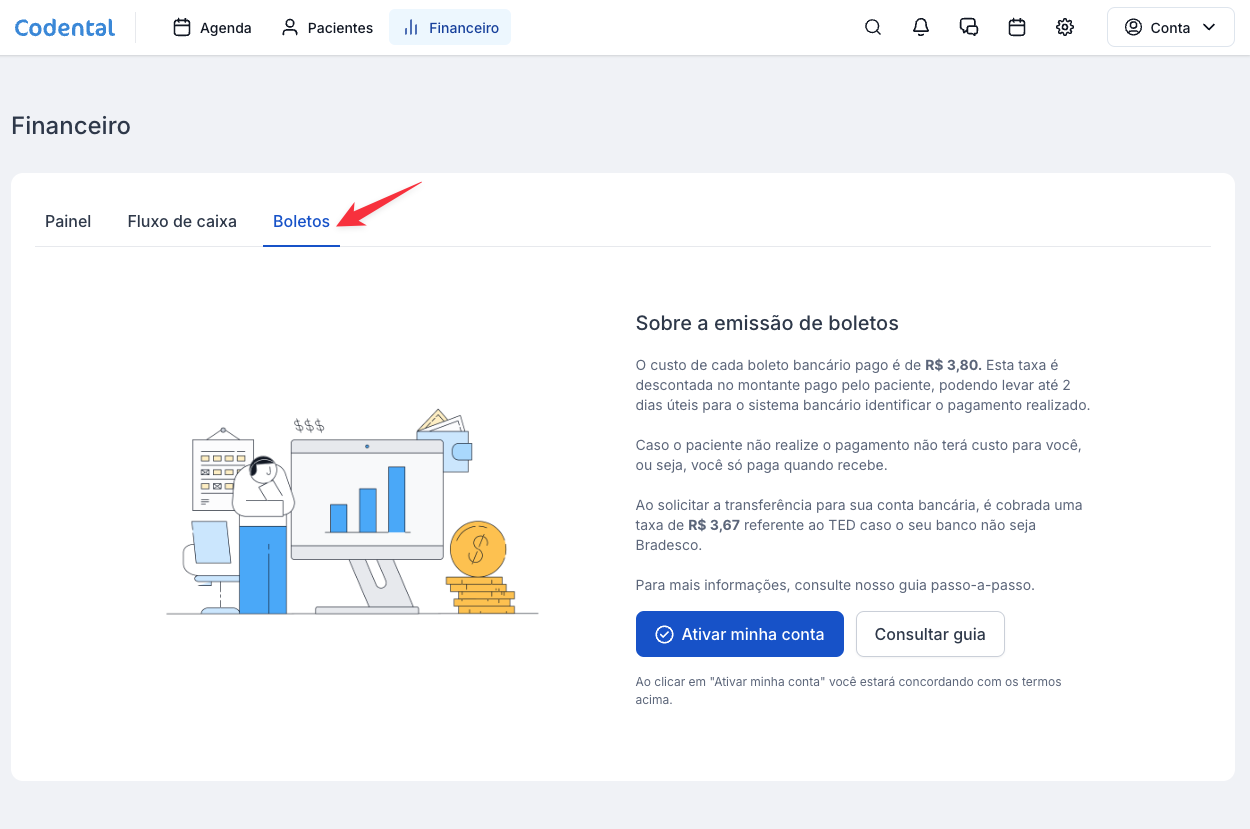Select the Boletos tab

pos(301,221)
